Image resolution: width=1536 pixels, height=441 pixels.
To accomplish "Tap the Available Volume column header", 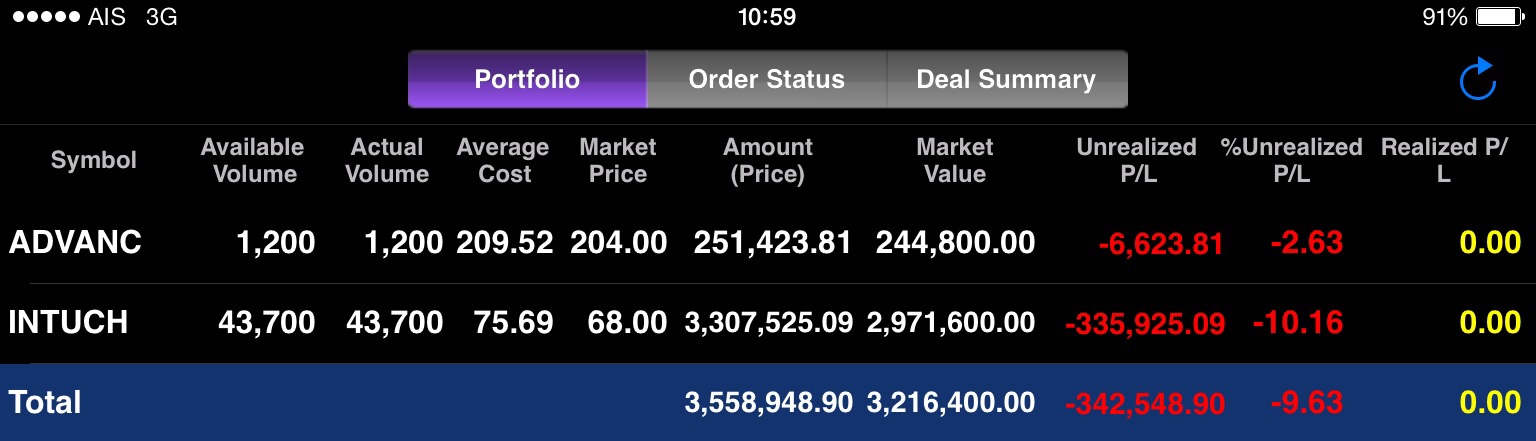I will point(253,160).
